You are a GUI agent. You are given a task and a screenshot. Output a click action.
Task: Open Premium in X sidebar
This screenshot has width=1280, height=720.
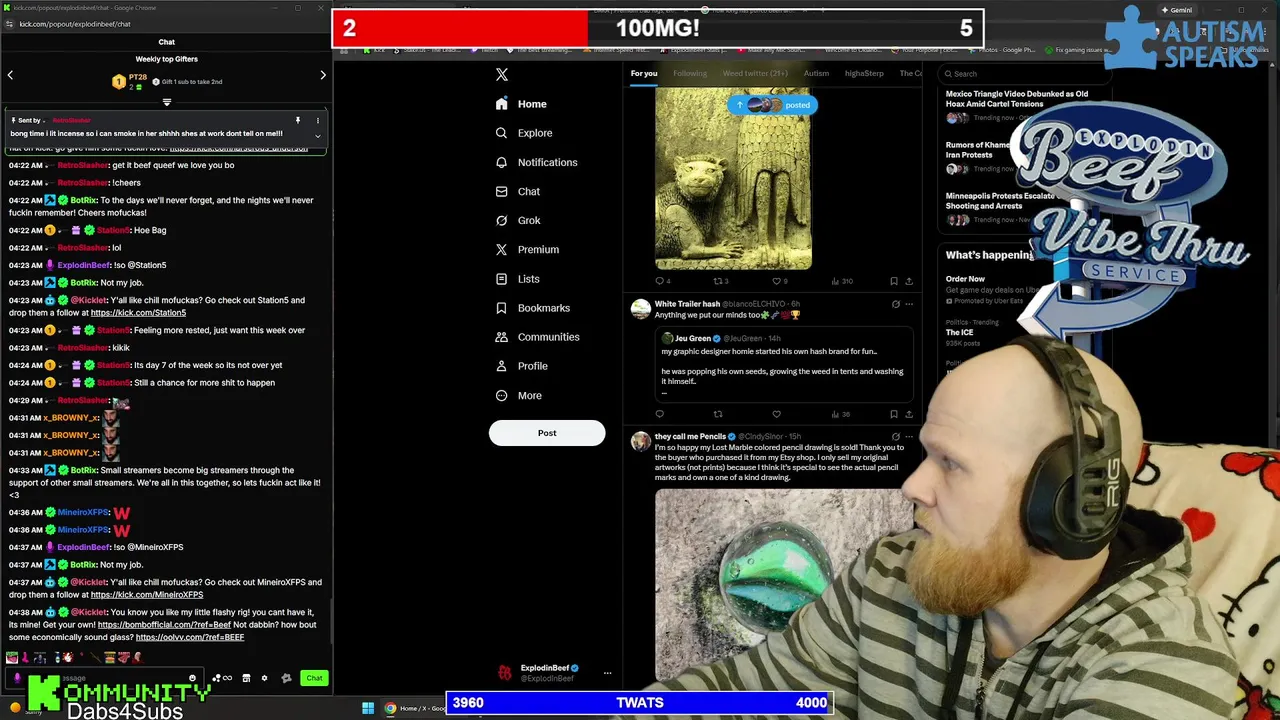tap(527, 249)
